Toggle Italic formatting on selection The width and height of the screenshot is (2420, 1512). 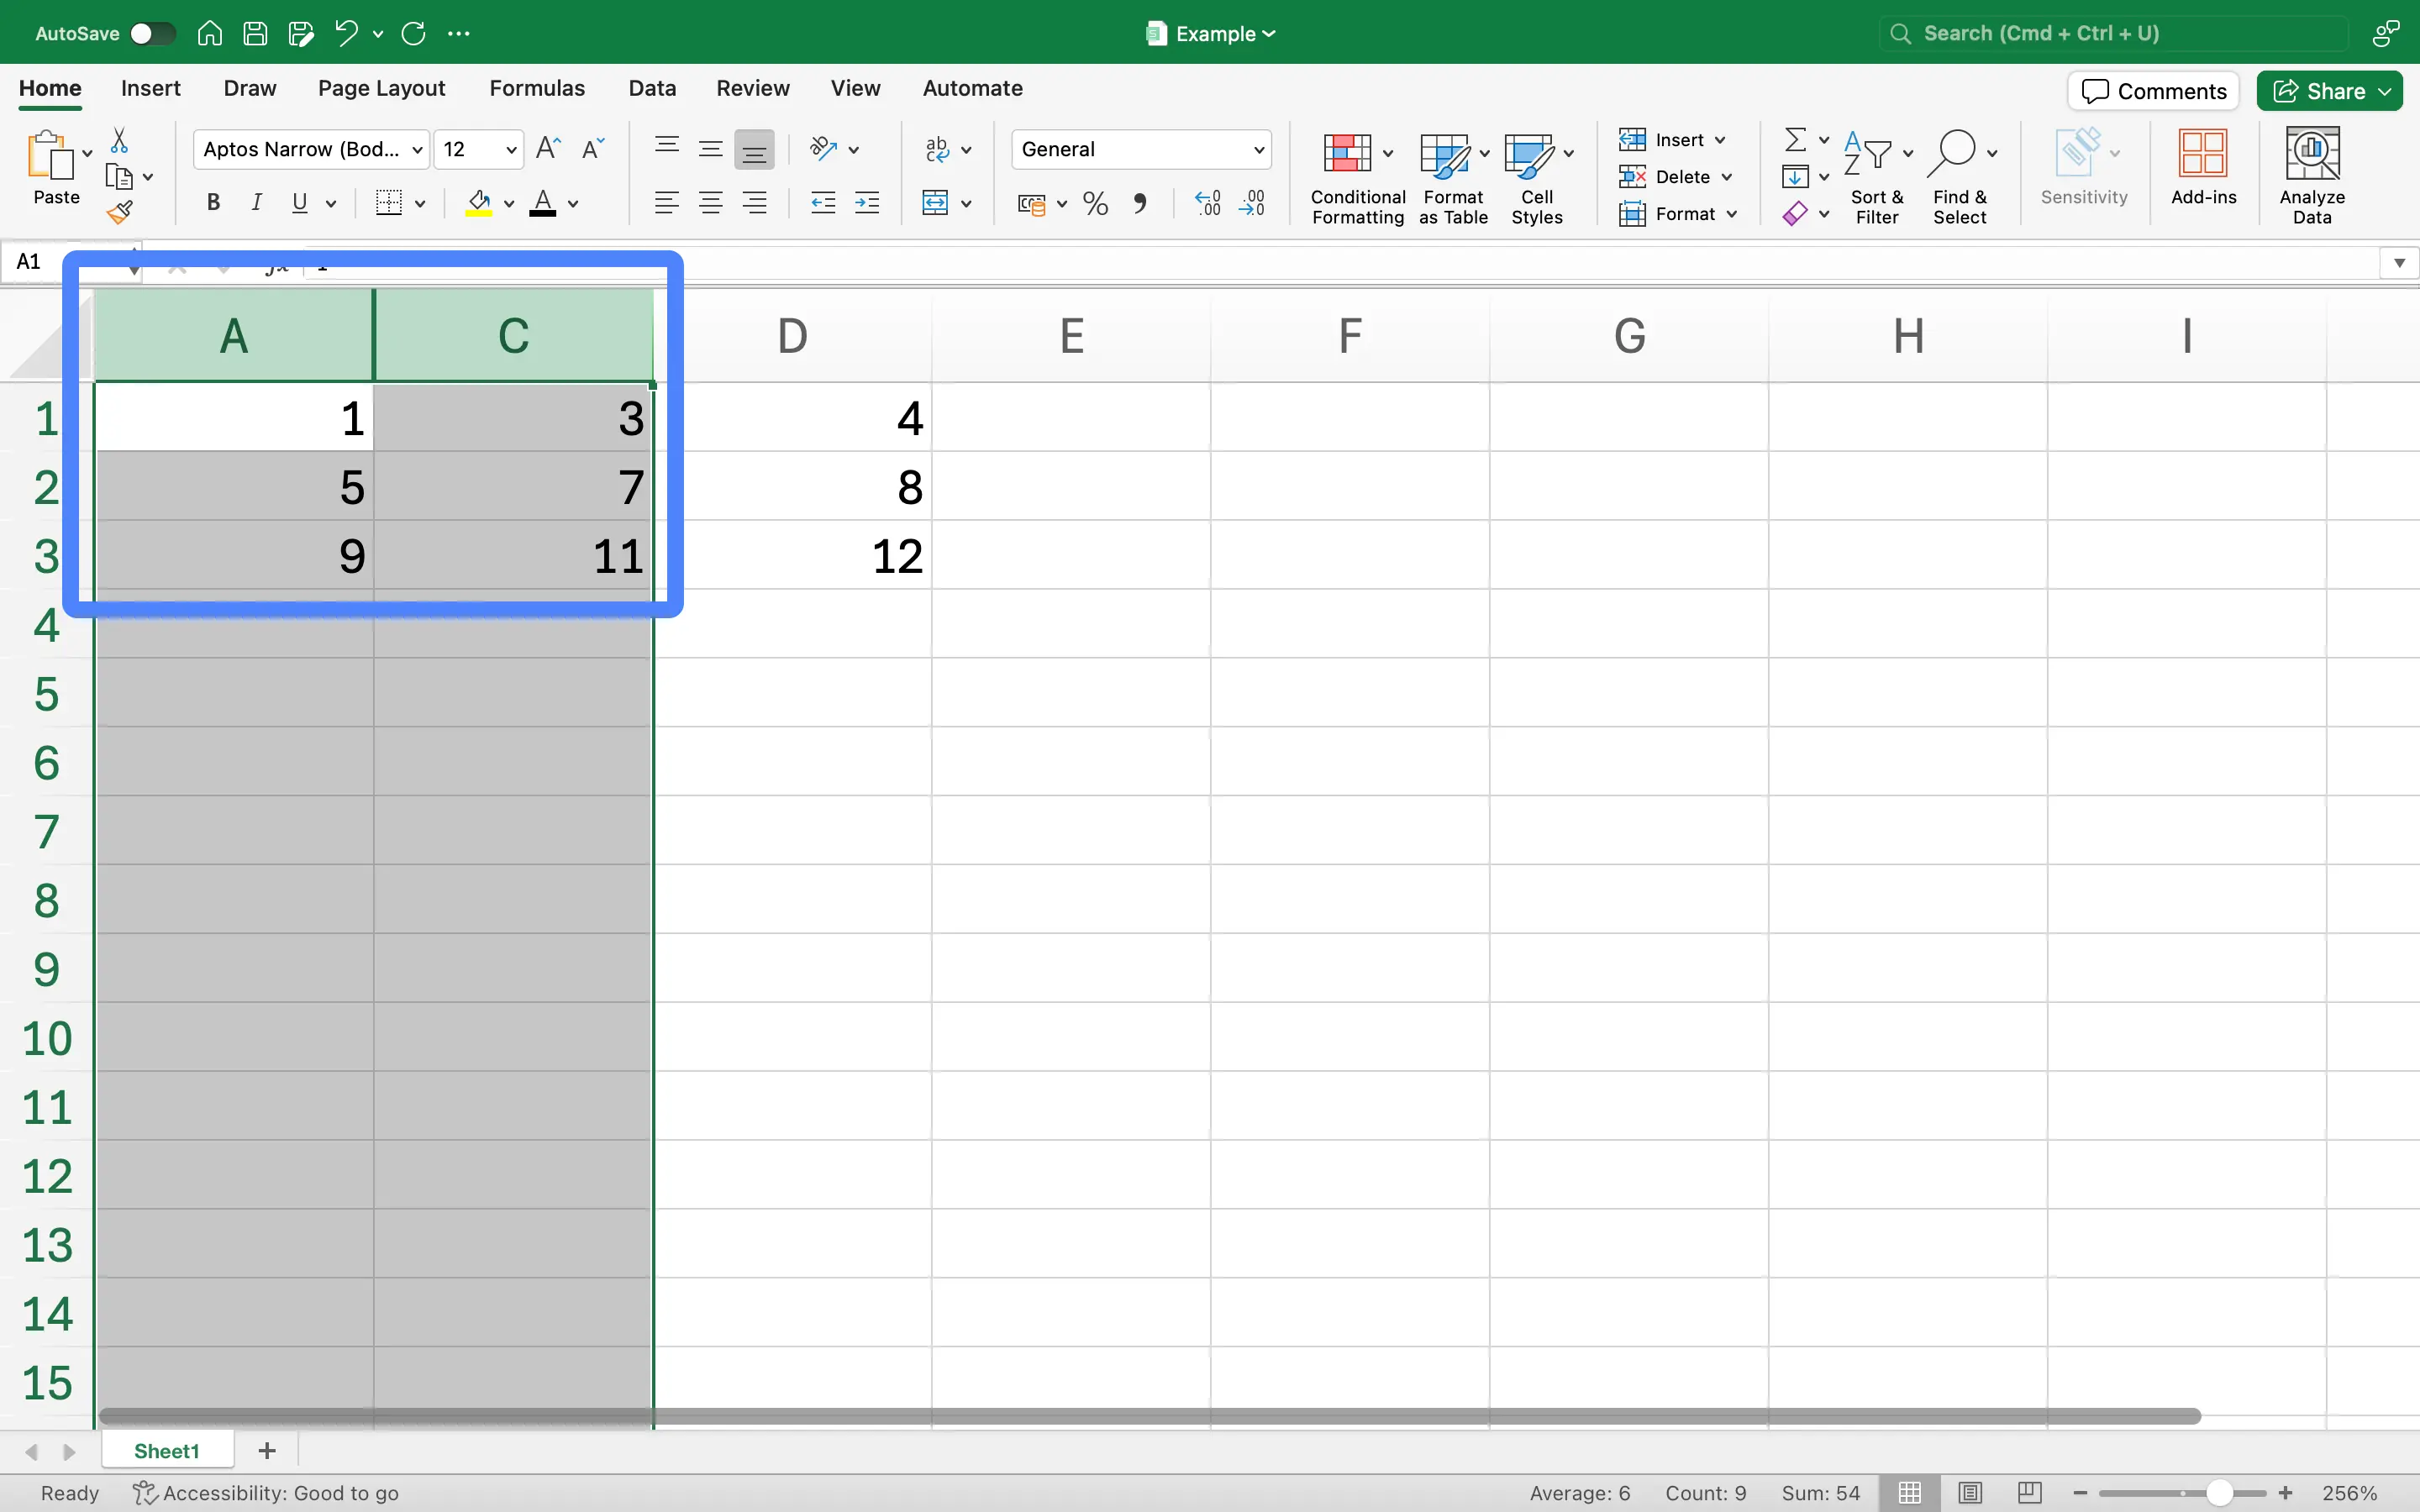pos(255,202)
